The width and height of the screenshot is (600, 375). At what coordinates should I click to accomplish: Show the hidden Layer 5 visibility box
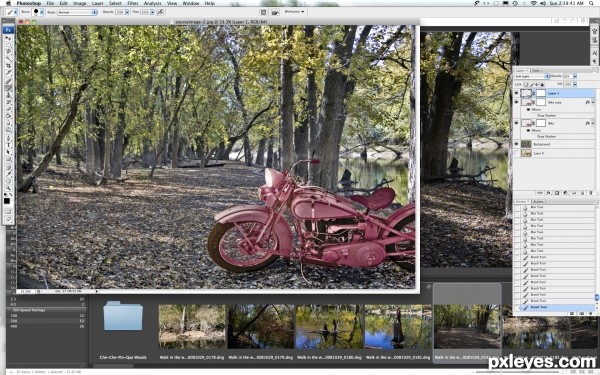[x=517, y=153]
